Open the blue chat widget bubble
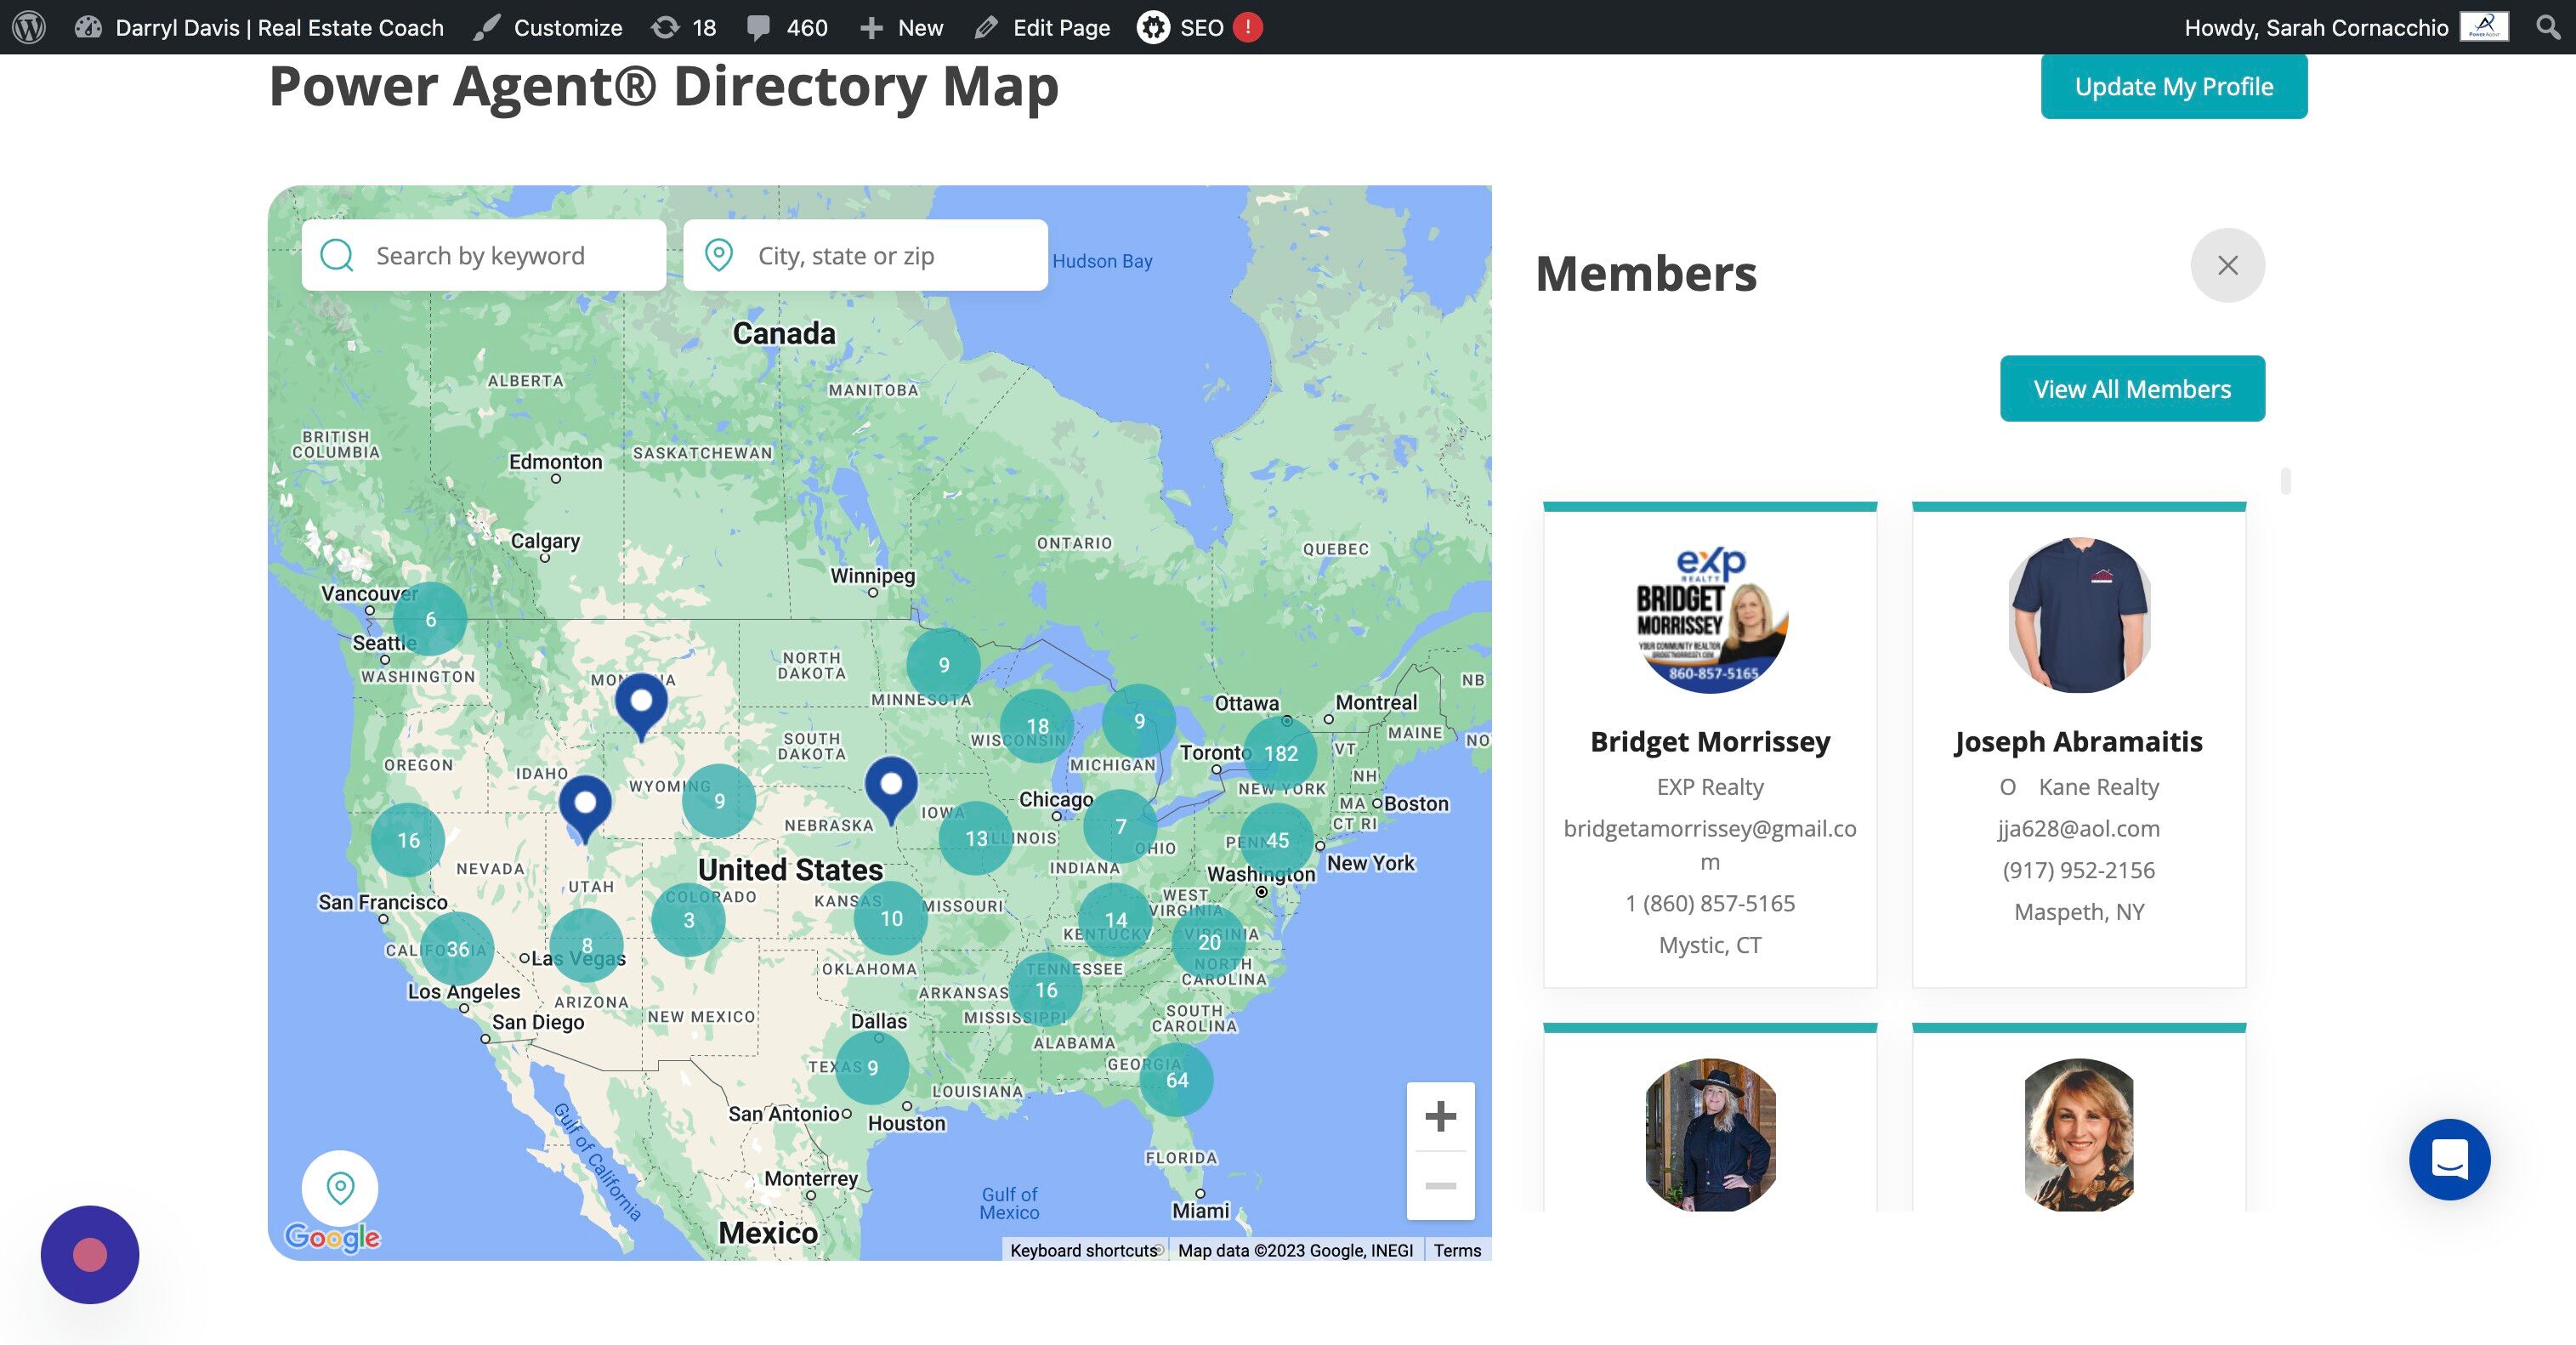This screenshot has width=2576, height=1345. pyautogui.click(x=2449, y=1159)
